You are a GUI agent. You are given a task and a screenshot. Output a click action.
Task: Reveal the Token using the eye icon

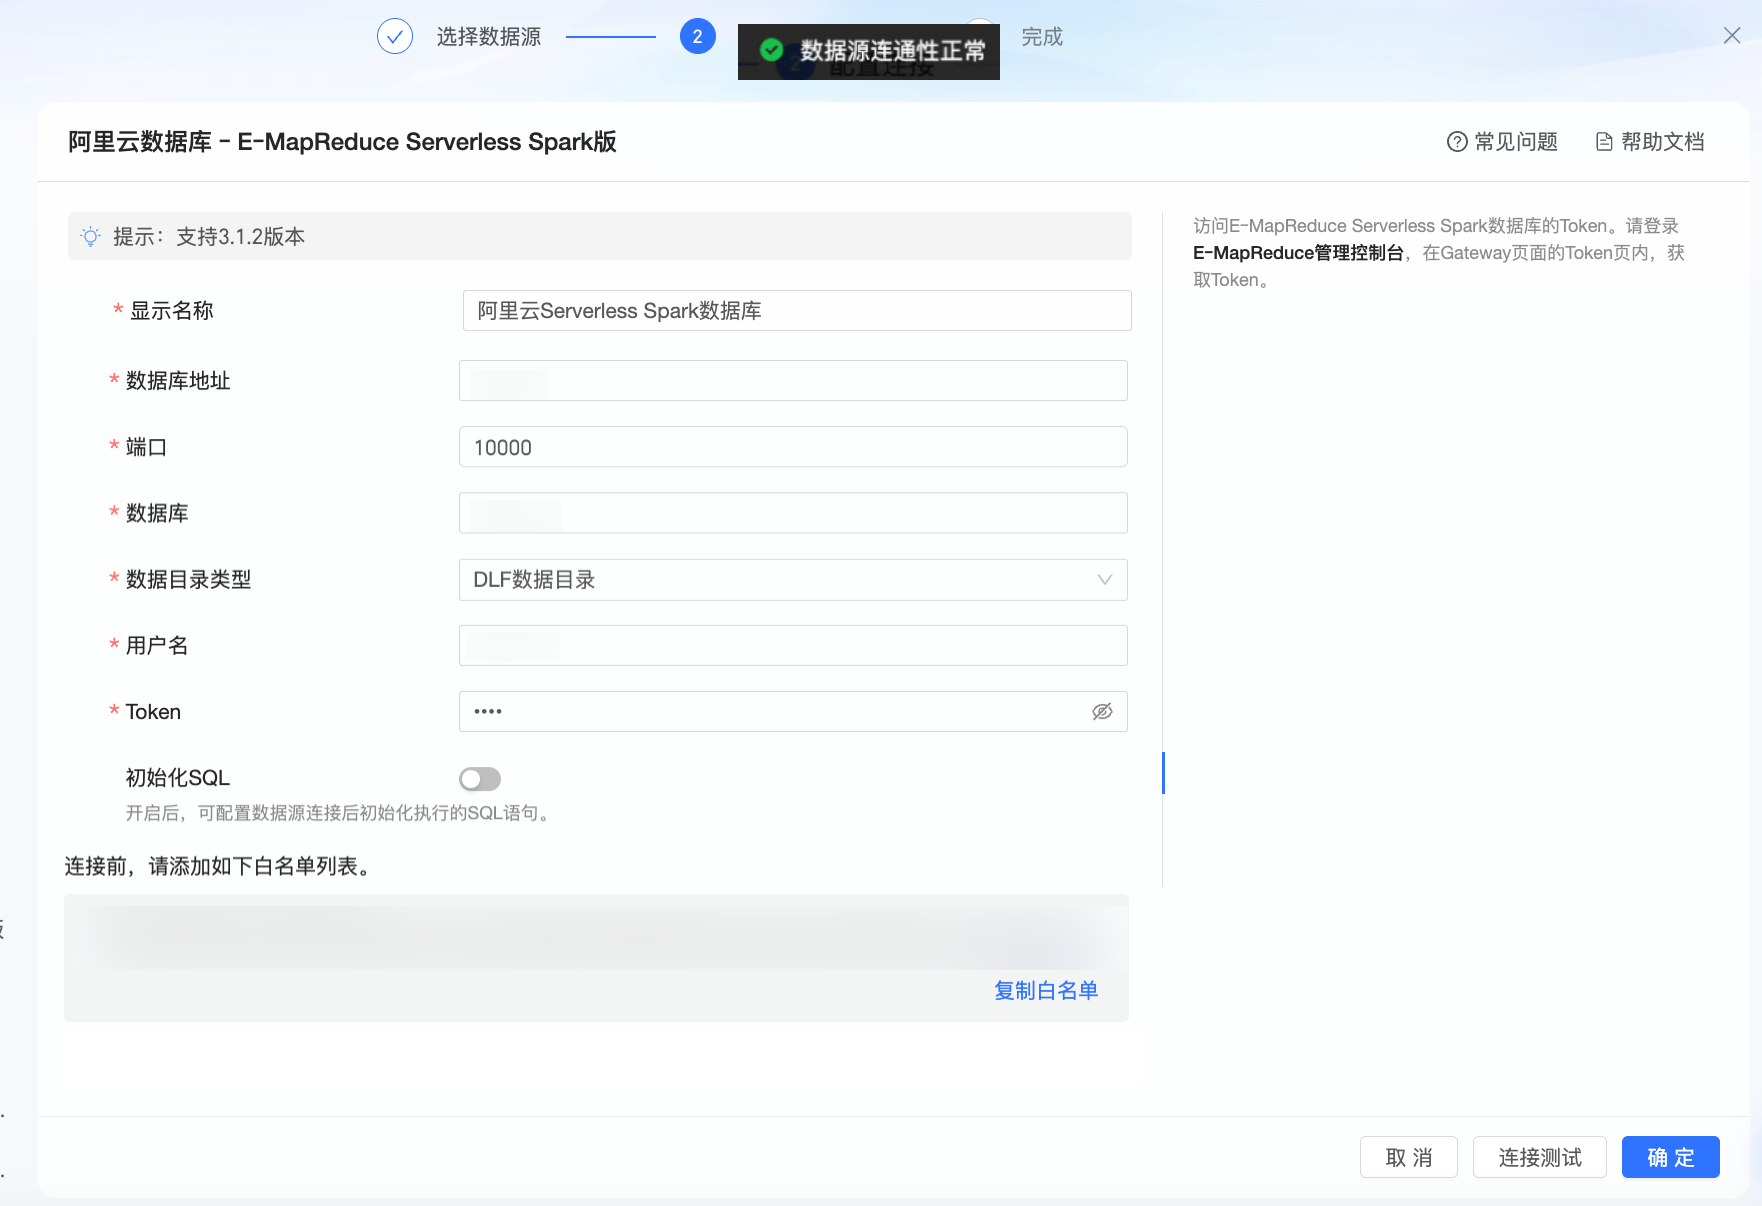[1101, 711]
